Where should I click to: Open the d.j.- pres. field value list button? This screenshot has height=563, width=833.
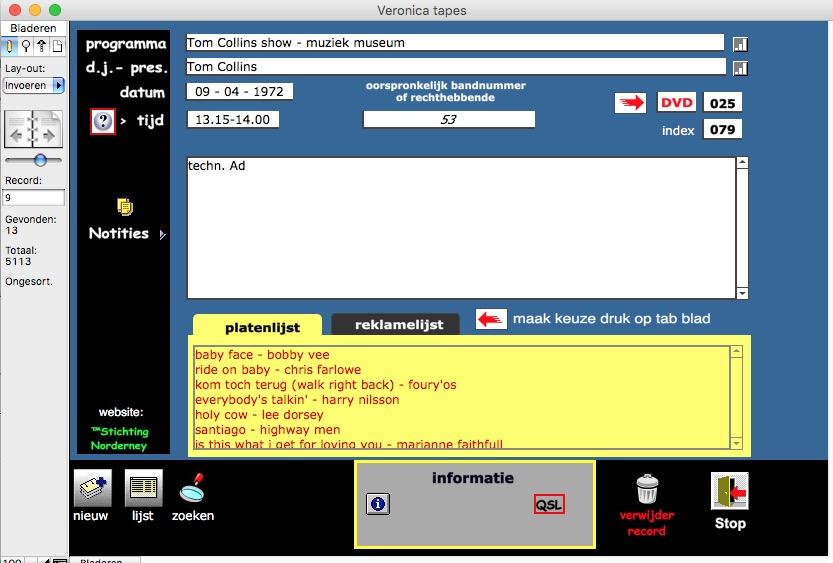click(x=740, y=68)
